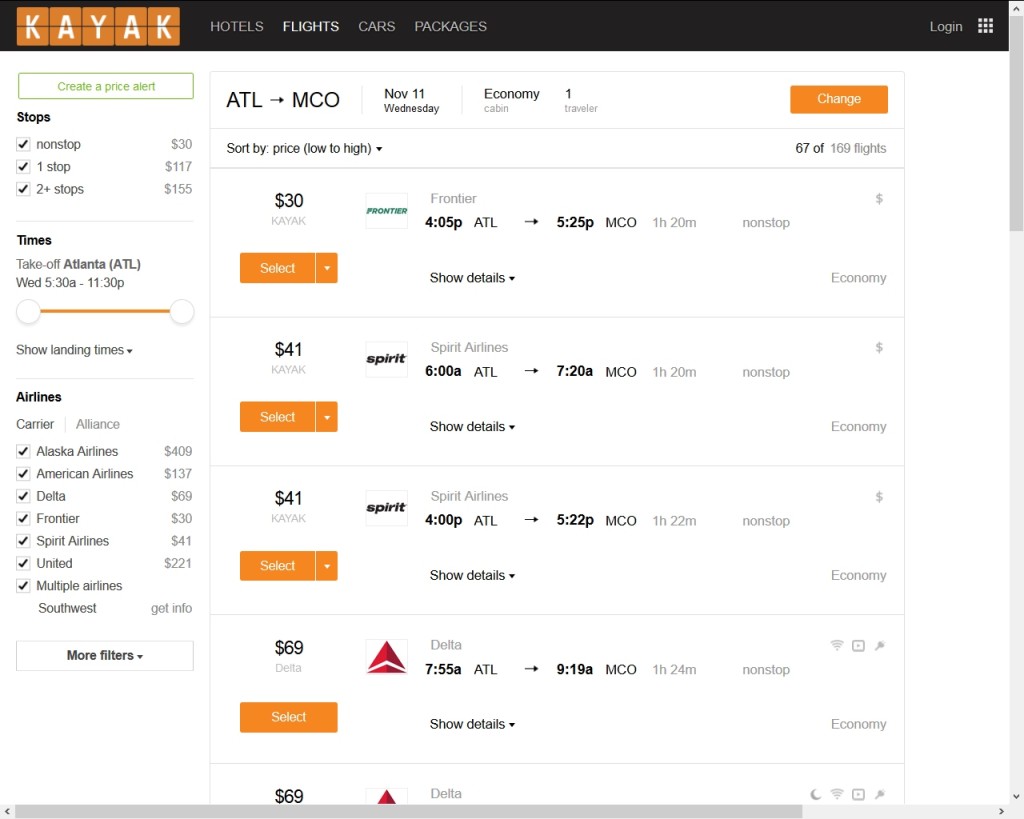This screenshot has height=819, width=1024.
Task: Click the Wi-Fi icon on the Delta flight
Action: (837, 646)
